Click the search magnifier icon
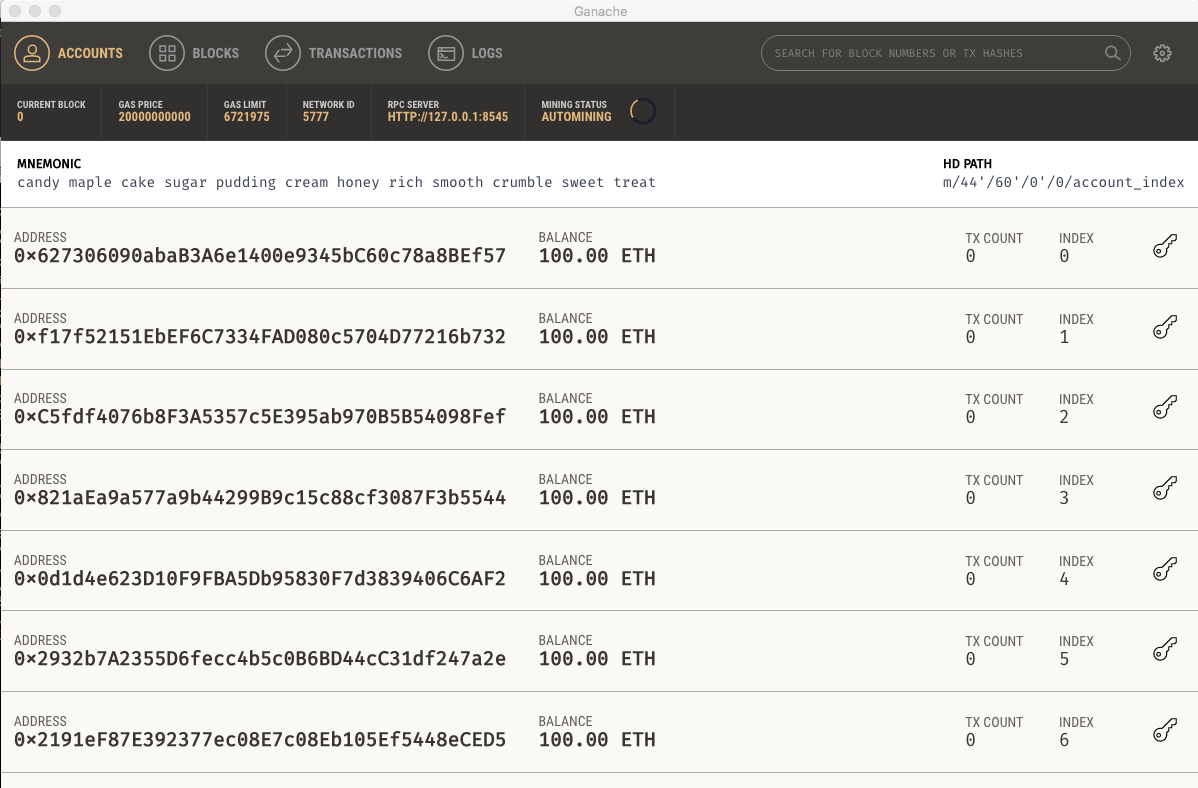This screenshot has width=1198, height=788. pyautogui.click(x=1112, y=53)
